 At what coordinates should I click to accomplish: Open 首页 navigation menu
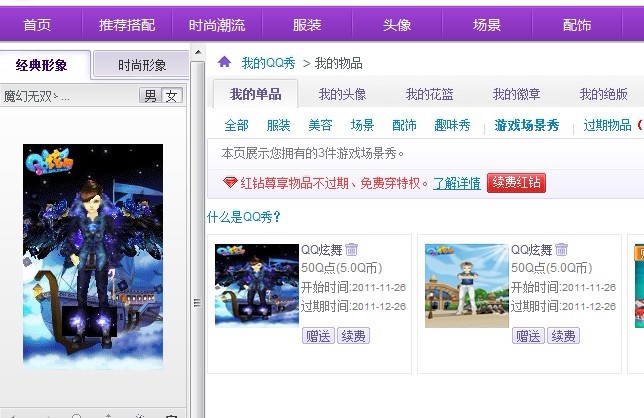pos(37,25)
